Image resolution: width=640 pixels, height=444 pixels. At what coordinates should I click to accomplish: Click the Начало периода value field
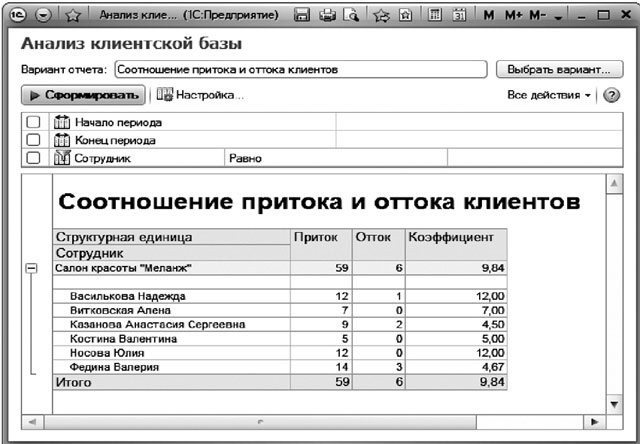click(x=480, y=122)
